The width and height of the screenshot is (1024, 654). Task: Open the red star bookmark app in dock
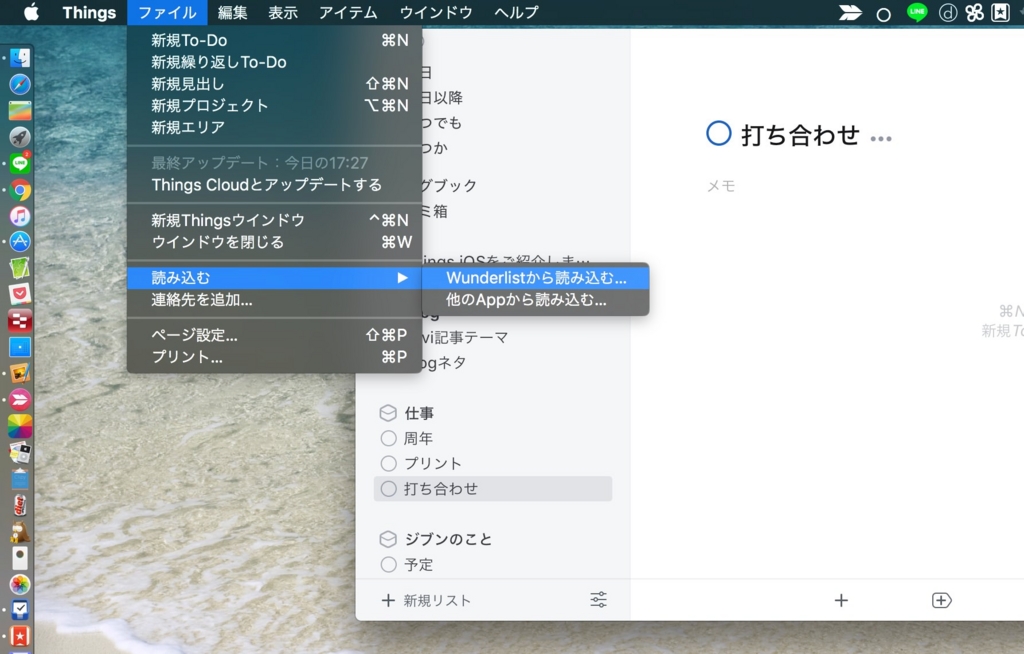(20, 636)
